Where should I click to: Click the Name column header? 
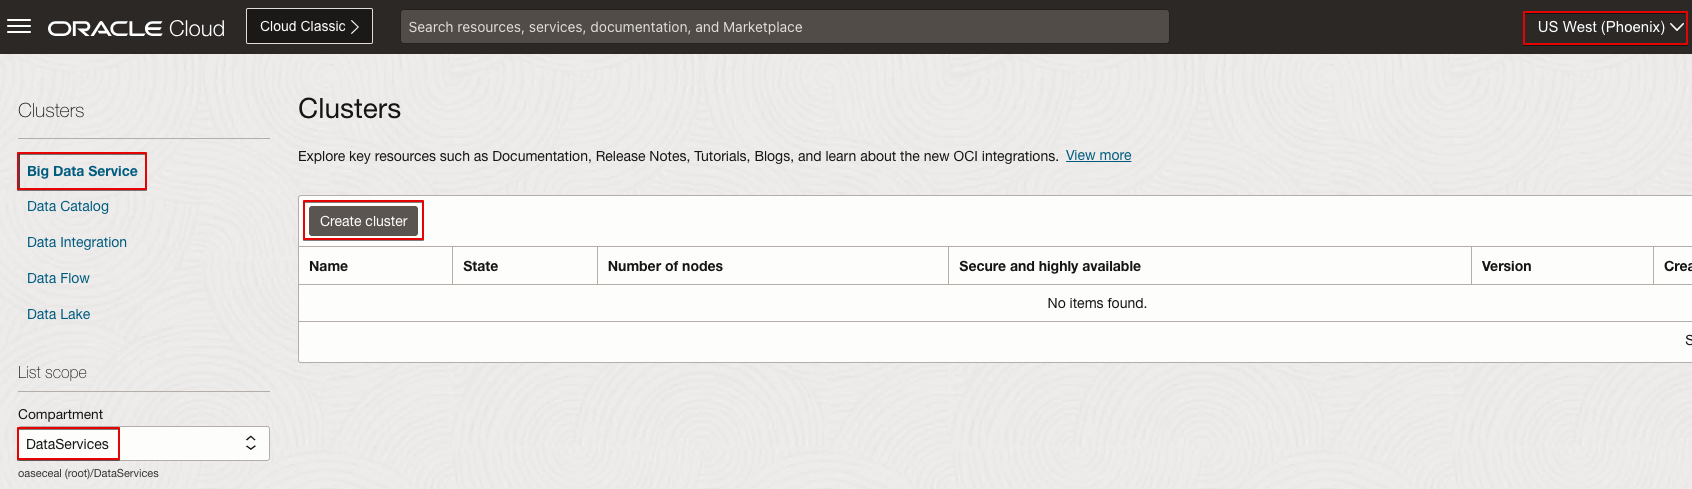click(329, 266)
